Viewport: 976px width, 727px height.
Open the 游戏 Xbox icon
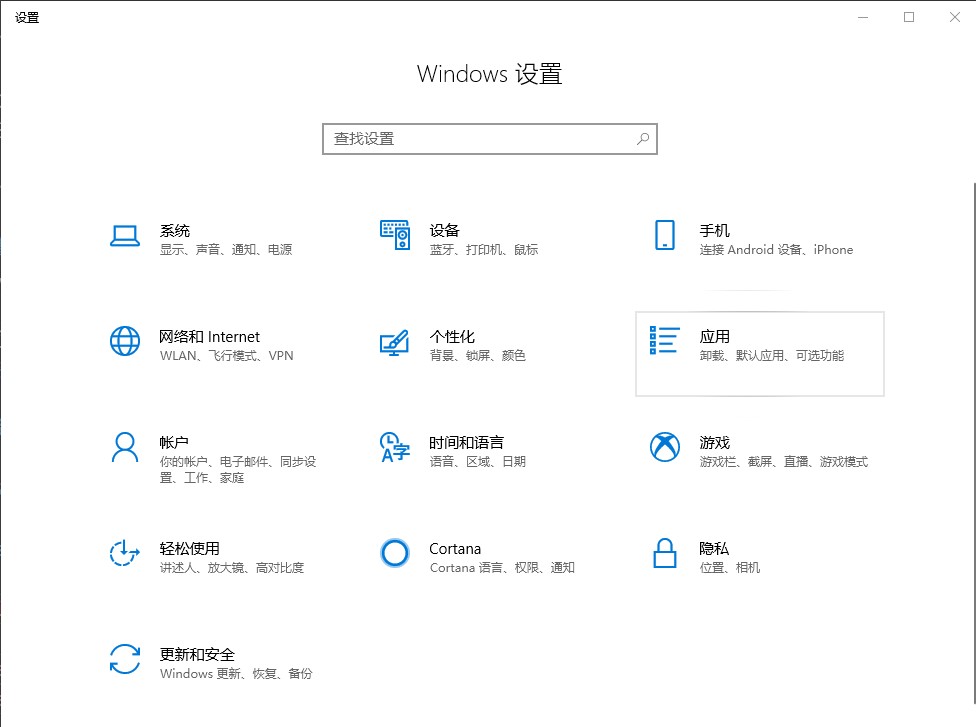(x=664, y=447)
